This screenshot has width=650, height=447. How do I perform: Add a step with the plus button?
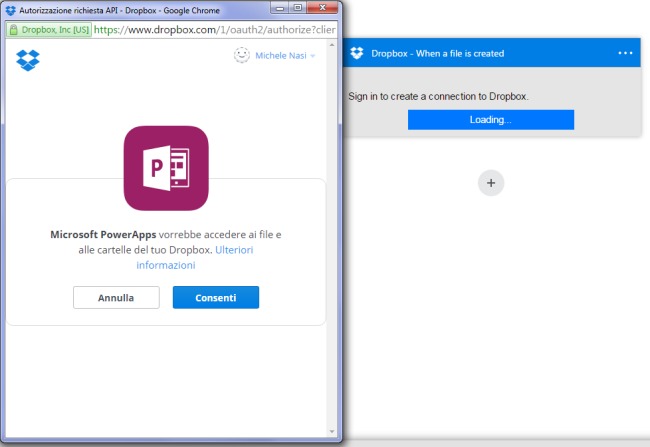tap(491, 183)
